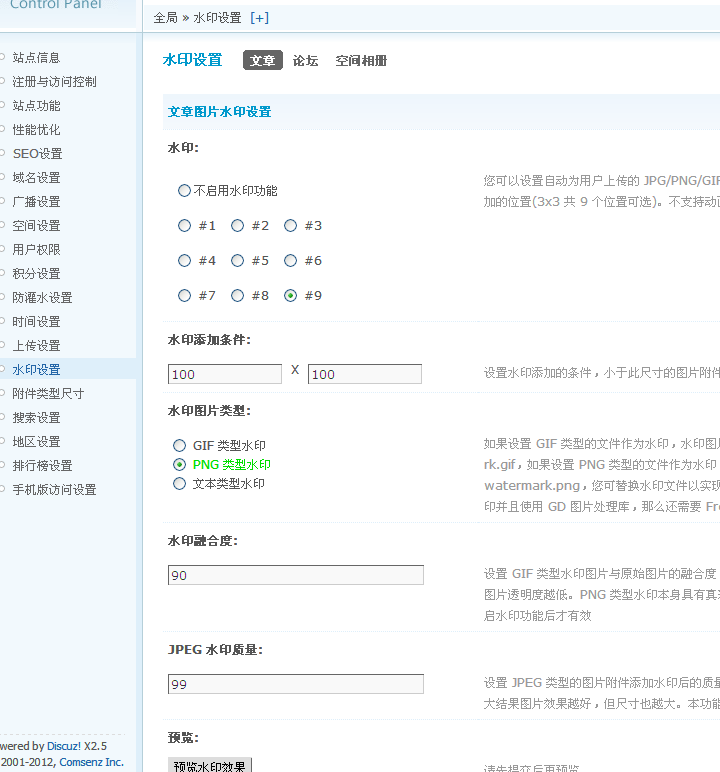Choose watermark position #2
720x772 pixels.
tap(237, 225)
